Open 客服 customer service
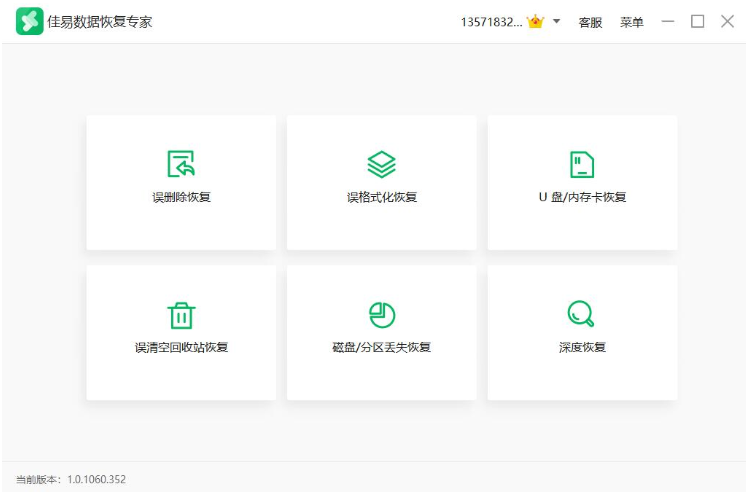The image size is (746, 493). tap(590, 22)
